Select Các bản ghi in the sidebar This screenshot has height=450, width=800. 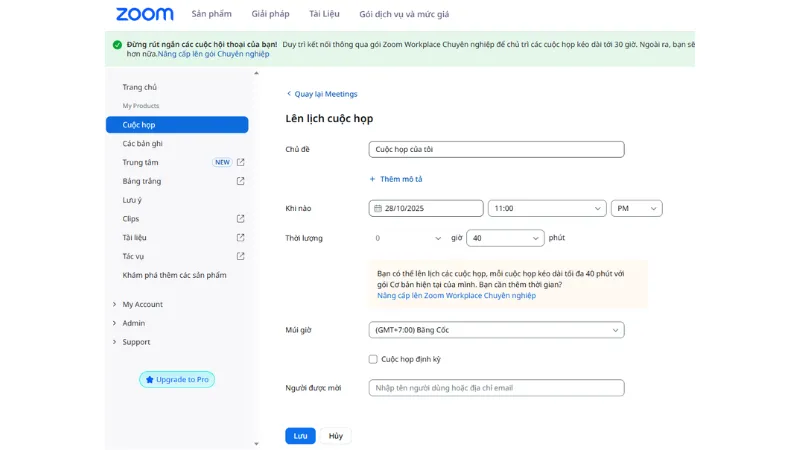(x=142, y=143)
